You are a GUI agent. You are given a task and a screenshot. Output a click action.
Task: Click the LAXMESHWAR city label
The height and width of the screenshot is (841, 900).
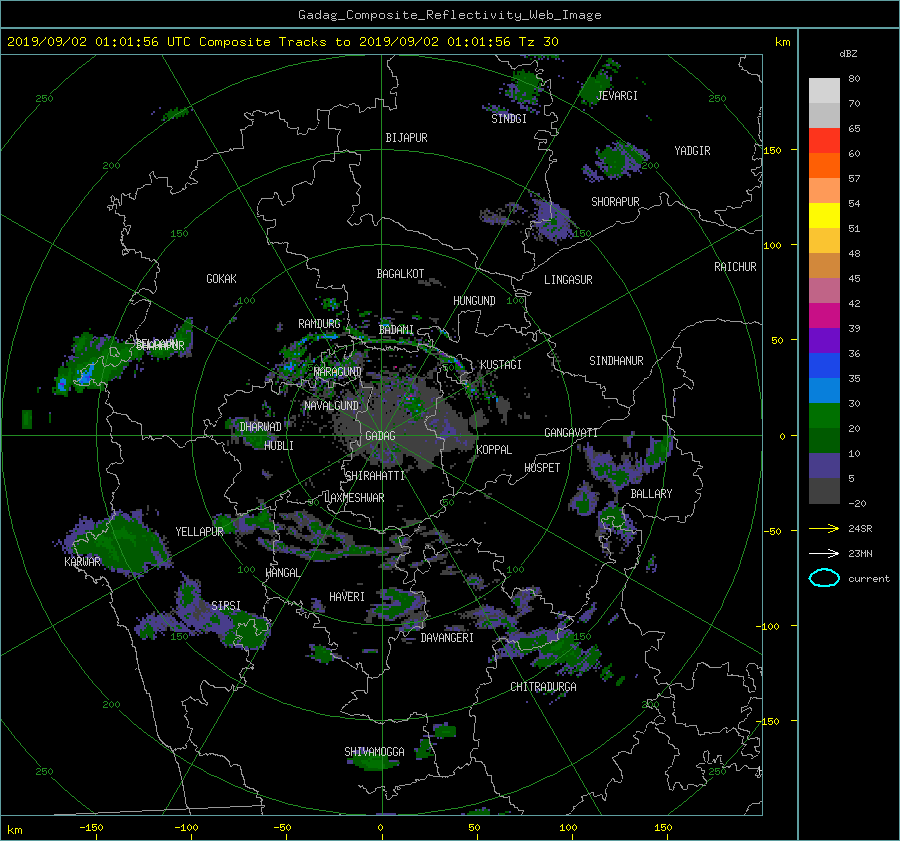pos(354,498)
